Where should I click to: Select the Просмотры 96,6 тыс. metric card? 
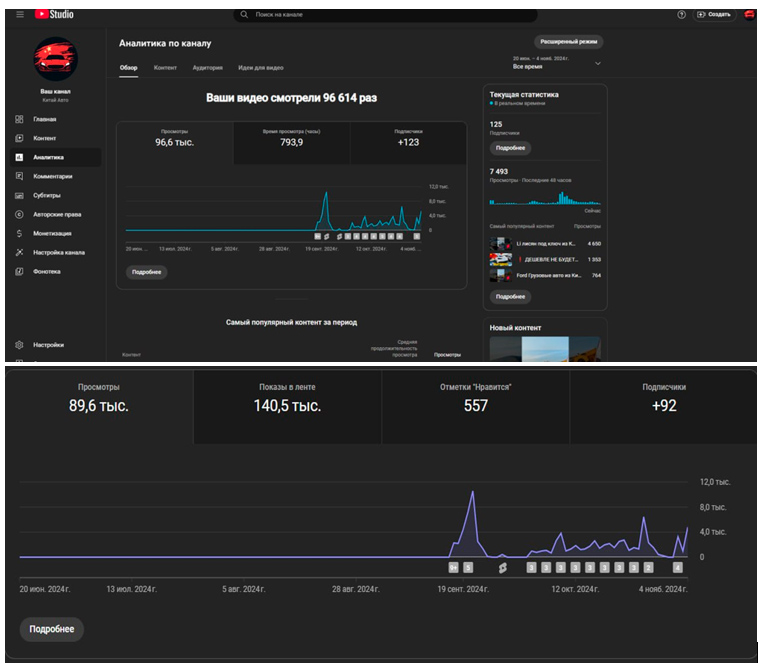tap(175, 143)
